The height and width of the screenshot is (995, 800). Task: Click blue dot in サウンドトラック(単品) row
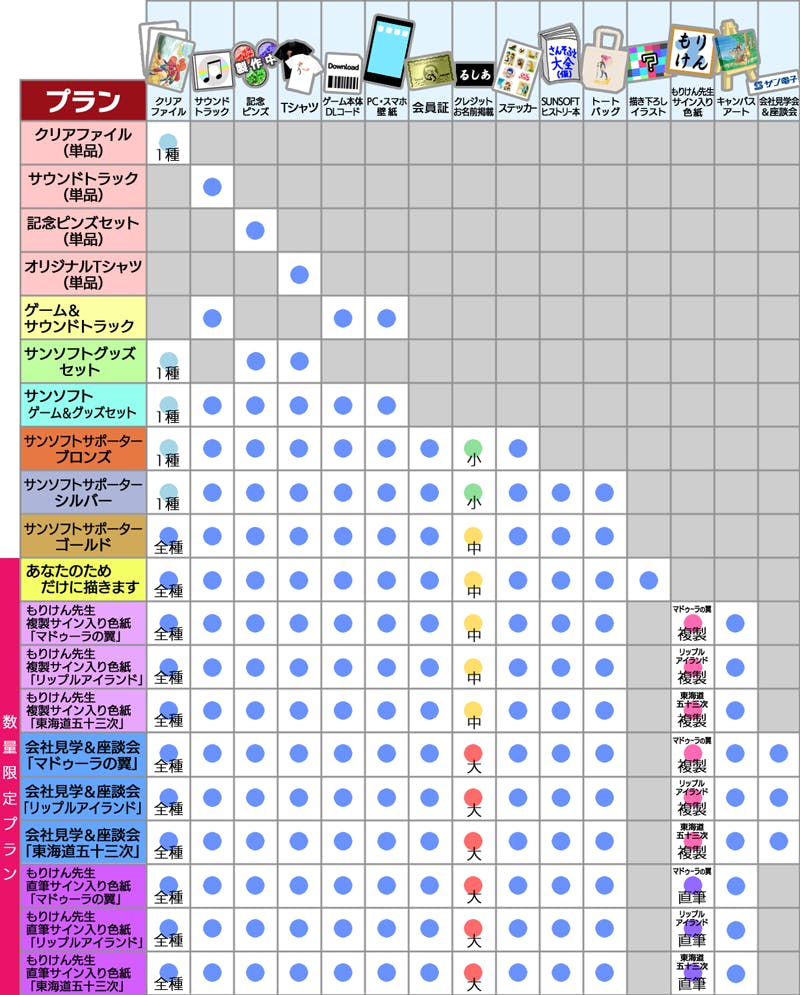[212, 187]
